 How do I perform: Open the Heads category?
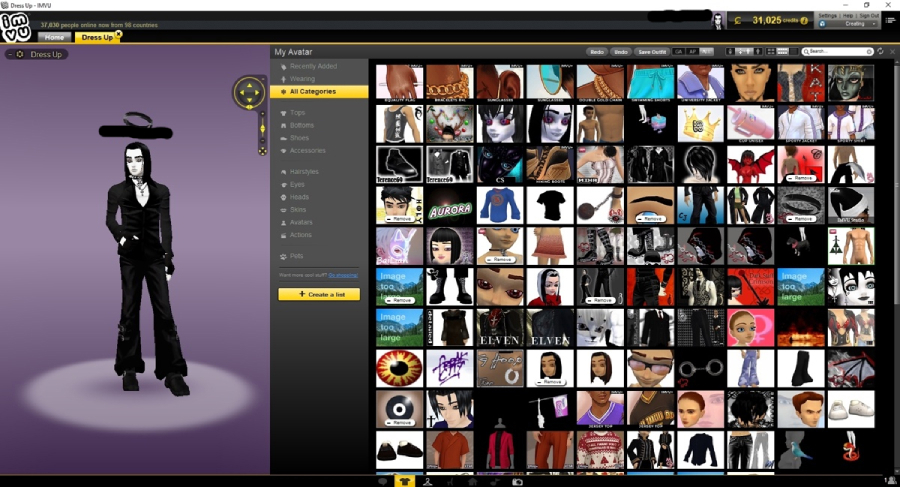(x=299, y=197)
